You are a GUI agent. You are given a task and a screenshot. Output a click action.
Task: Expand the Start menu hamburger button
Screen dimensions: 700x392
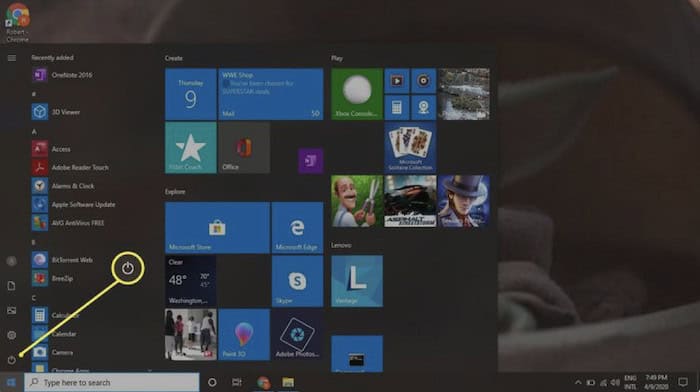(12, 58)
